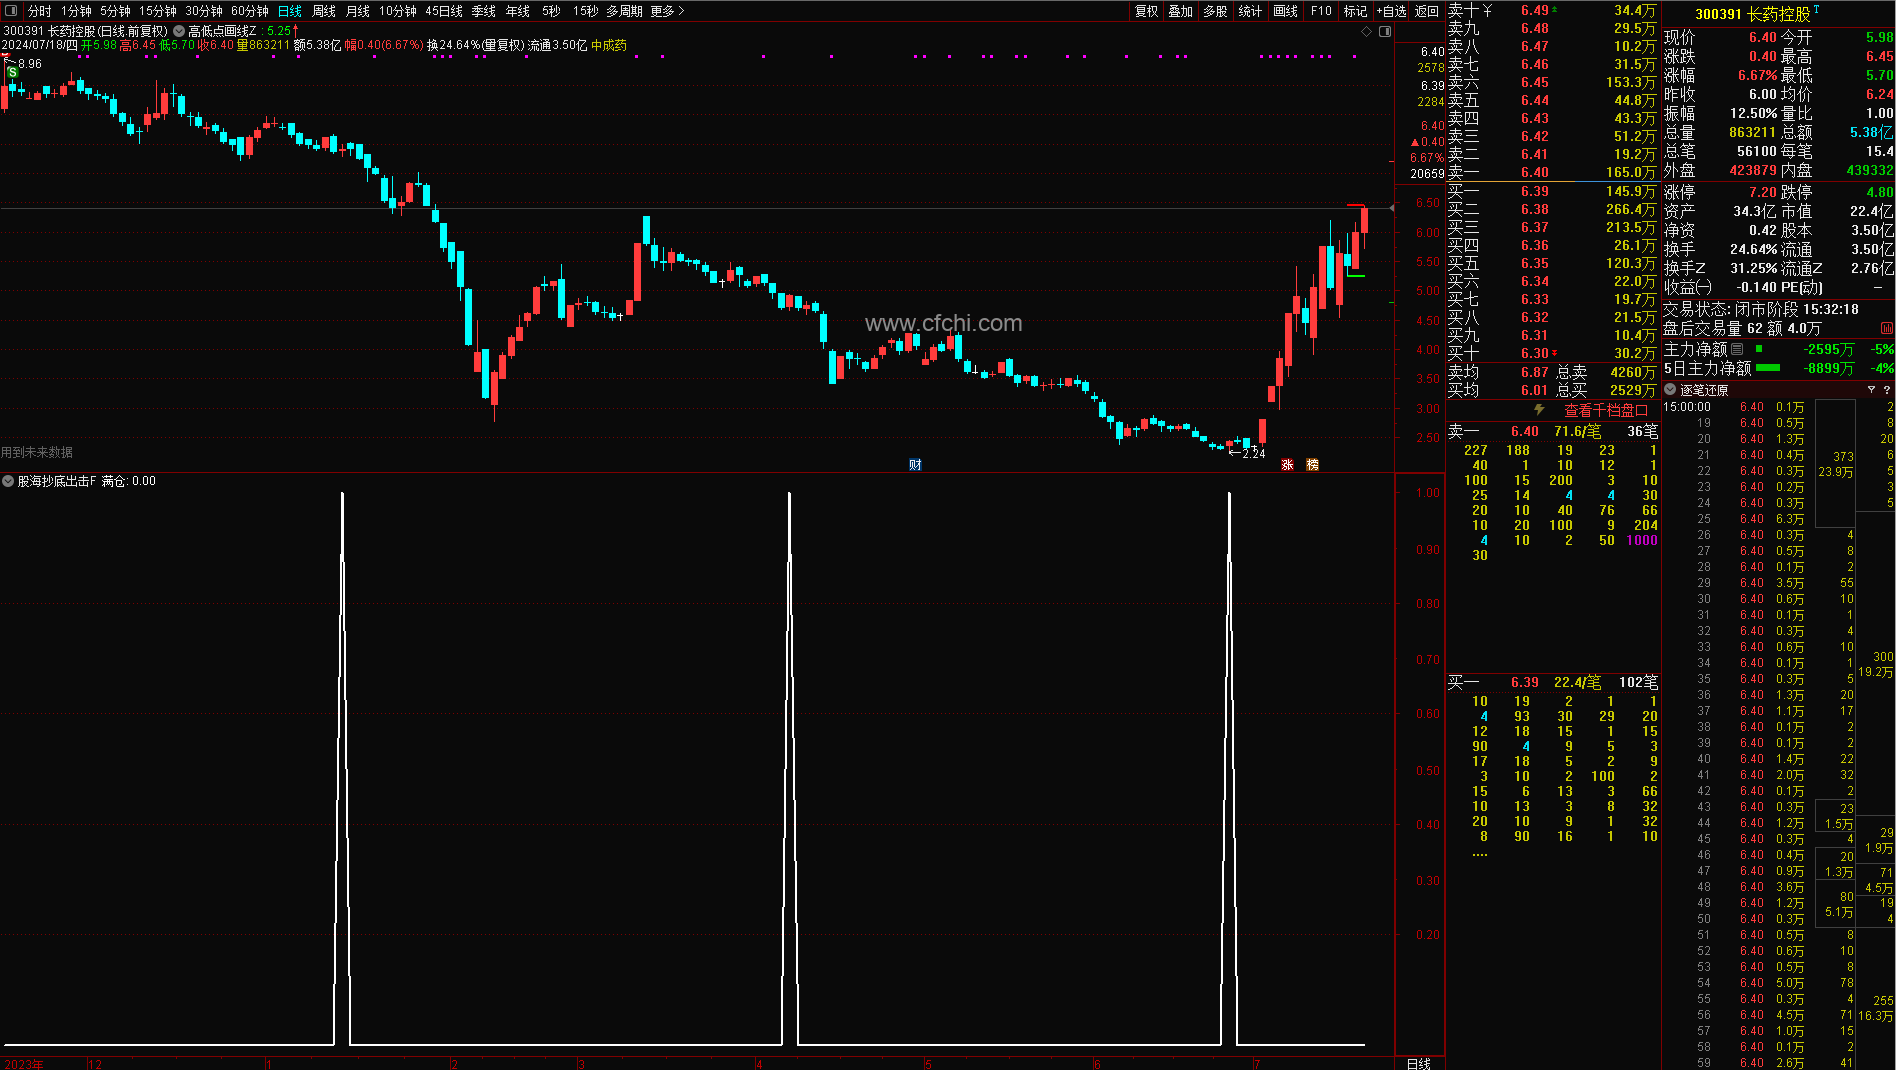Click the 日线 label at chart bottom right
This screenshot has width=1897, height=1070.
tap(1418, 1063)
